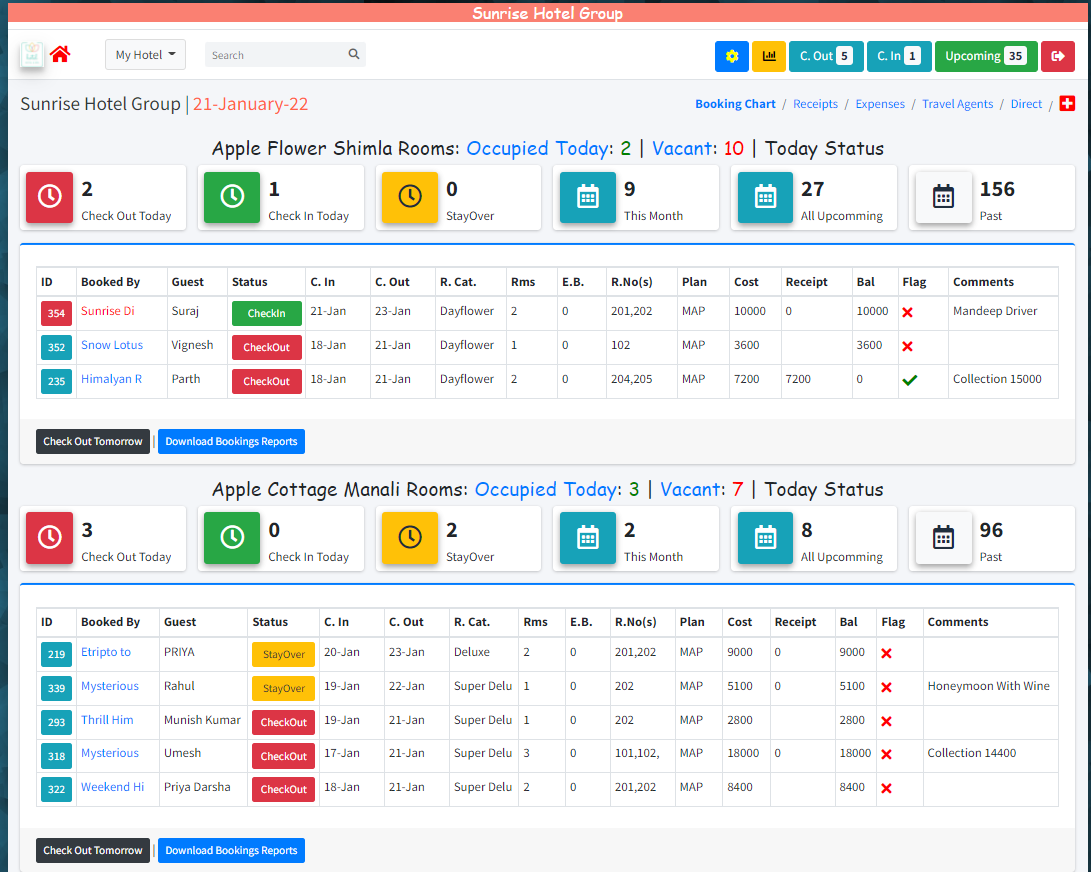Open booking ID 339
The width and height of the screenshot is (1091, 872).
56,688
